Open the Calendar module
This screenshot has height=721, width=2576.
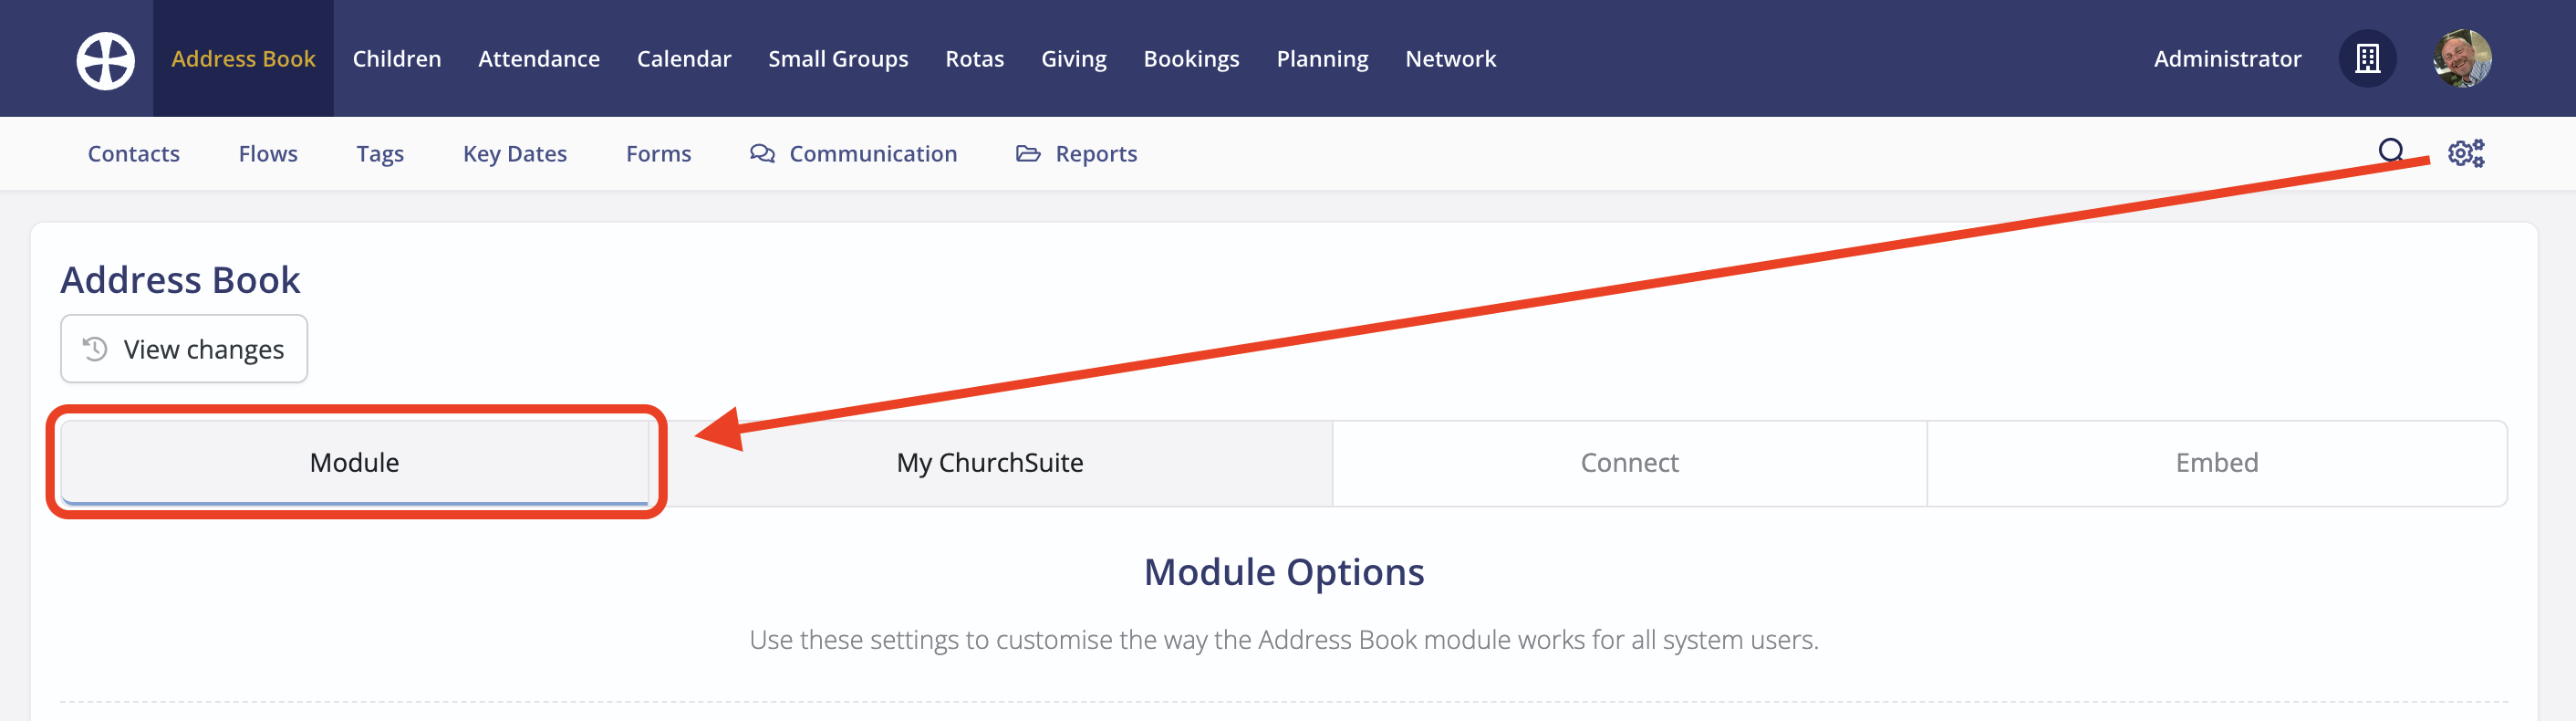[x=684, y=59]
